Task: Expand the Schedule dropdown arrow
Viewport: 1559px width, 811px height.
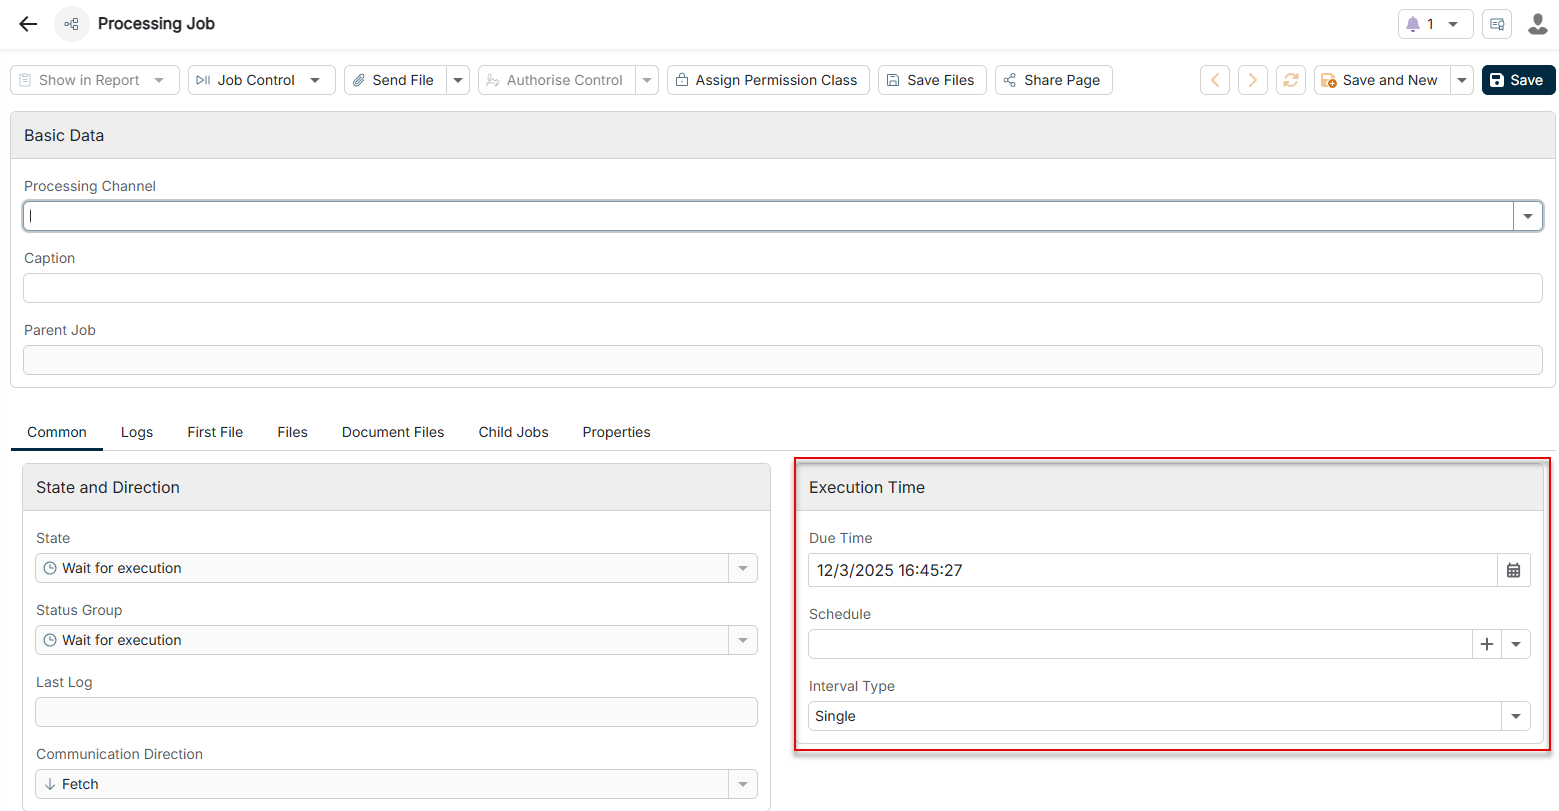Action: click(x=1516, y=644)
